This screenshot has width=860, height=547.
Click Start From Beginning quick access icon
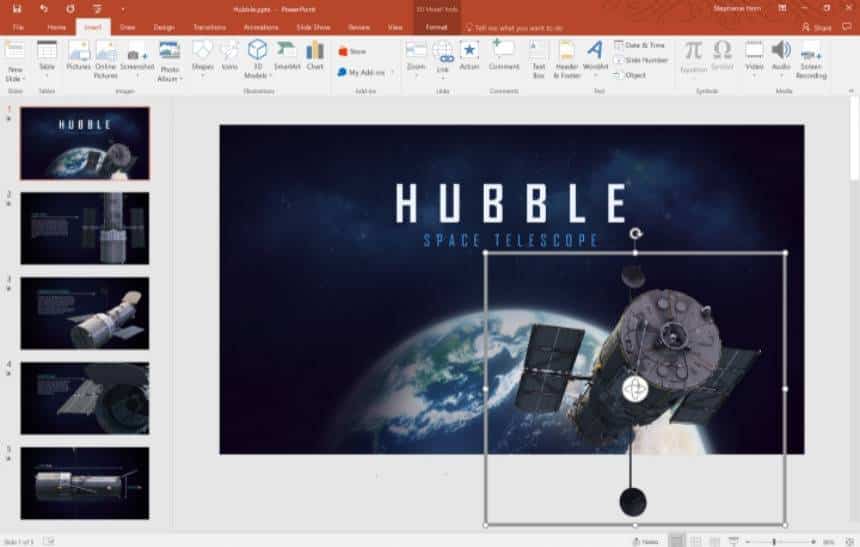(97, 9)
